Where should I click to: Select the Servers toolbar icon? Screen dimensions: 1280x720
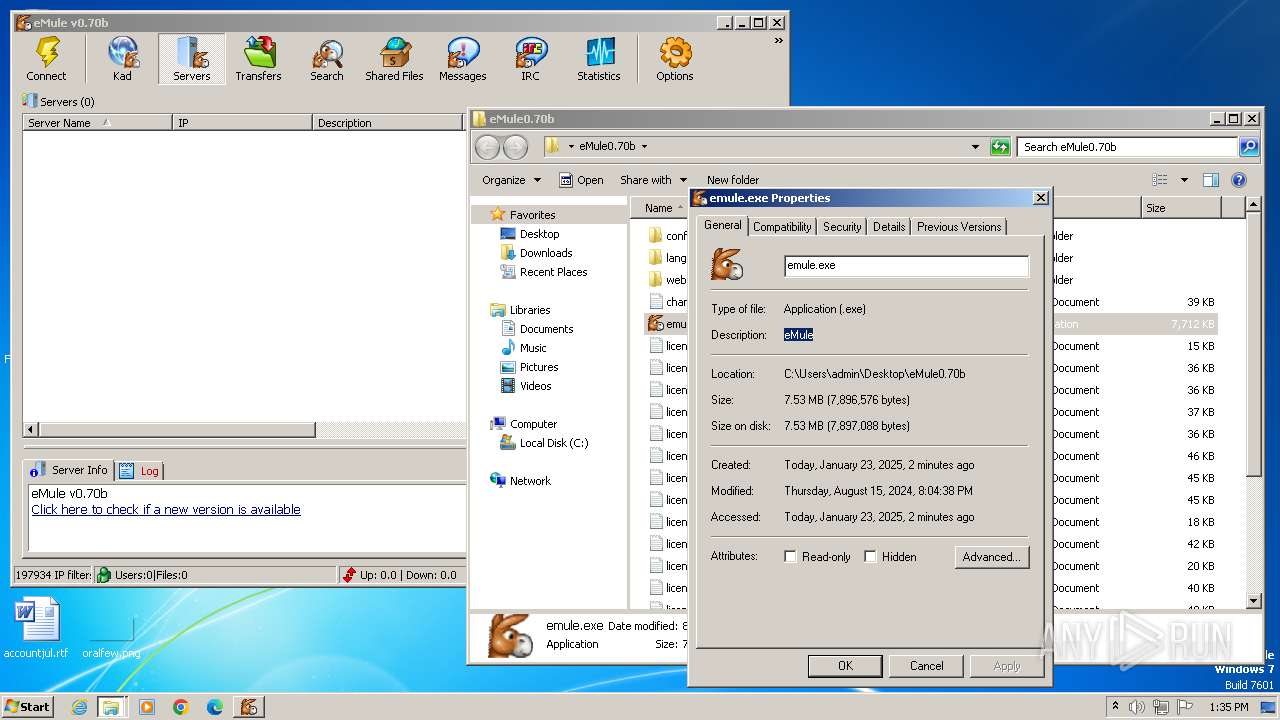pos(191,59)
